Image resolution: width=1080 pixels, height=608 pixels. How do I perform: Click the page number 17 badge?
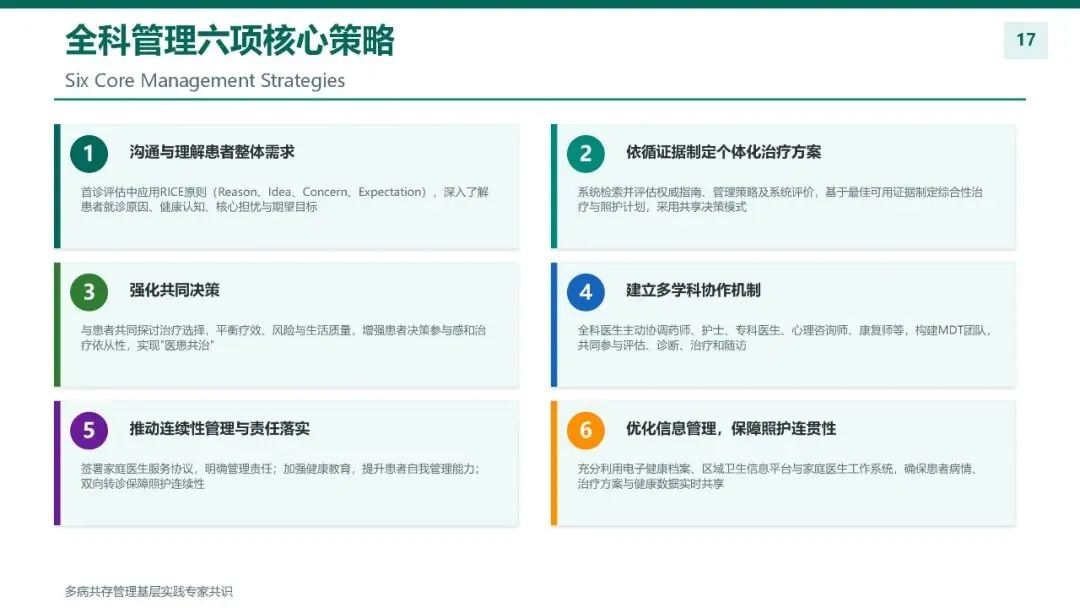pos(1026,40)
